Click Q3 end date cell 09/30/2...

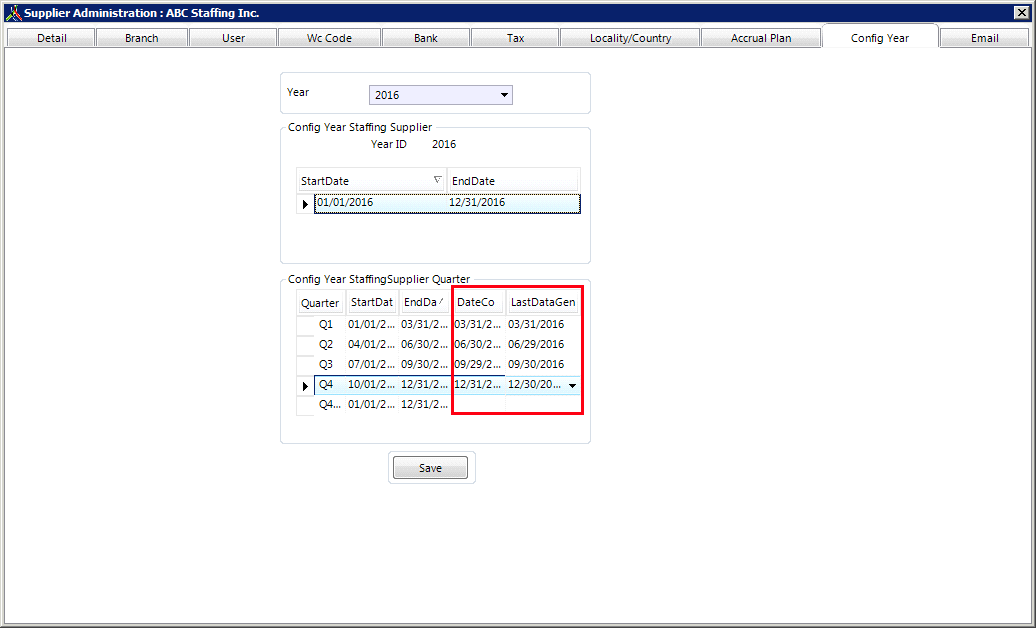pyautogui.click(x=425, y=364)
